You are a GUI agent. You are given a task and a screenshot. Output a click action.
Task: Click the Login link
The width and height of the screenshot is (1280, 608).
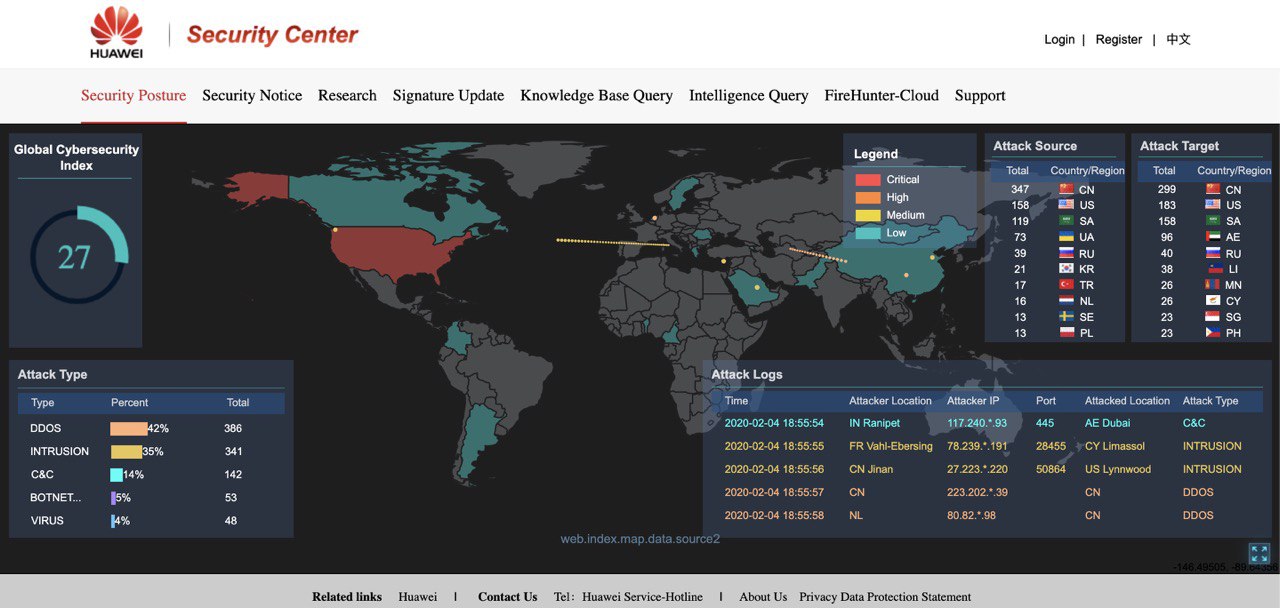pos(1059,39)
